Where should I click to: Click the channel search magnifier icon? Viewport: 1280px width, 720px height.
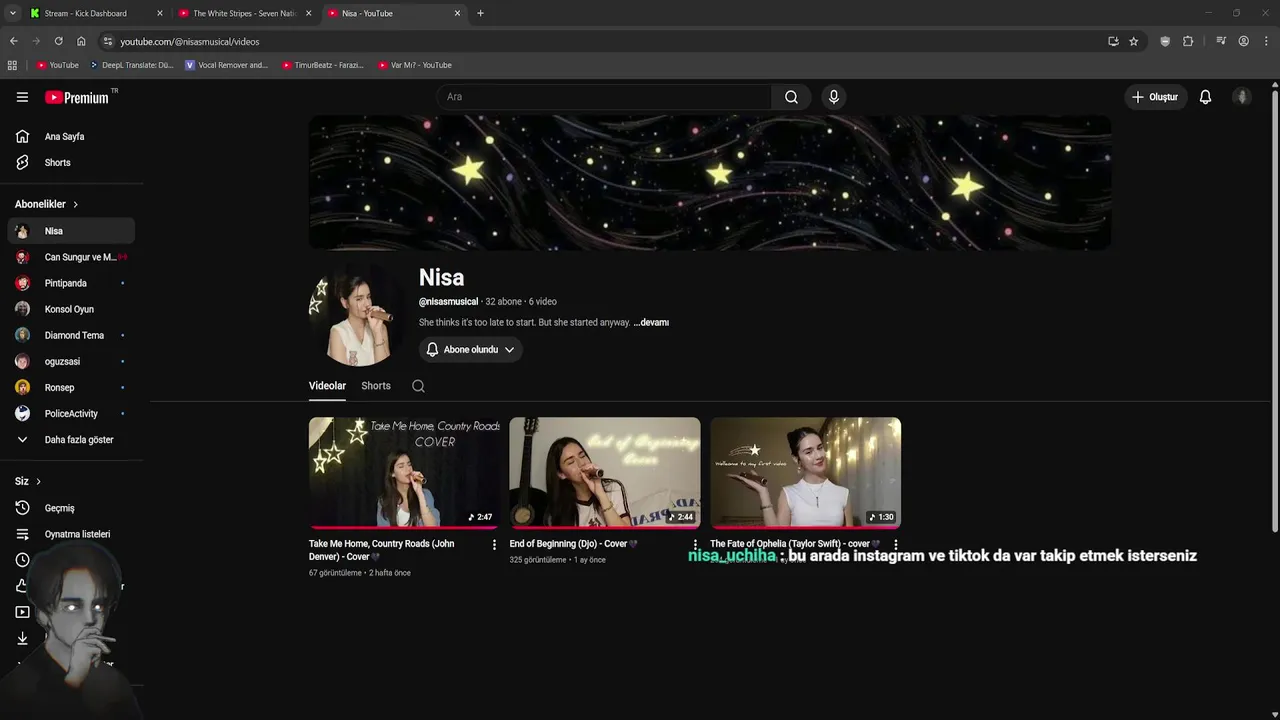pos(418,386)
